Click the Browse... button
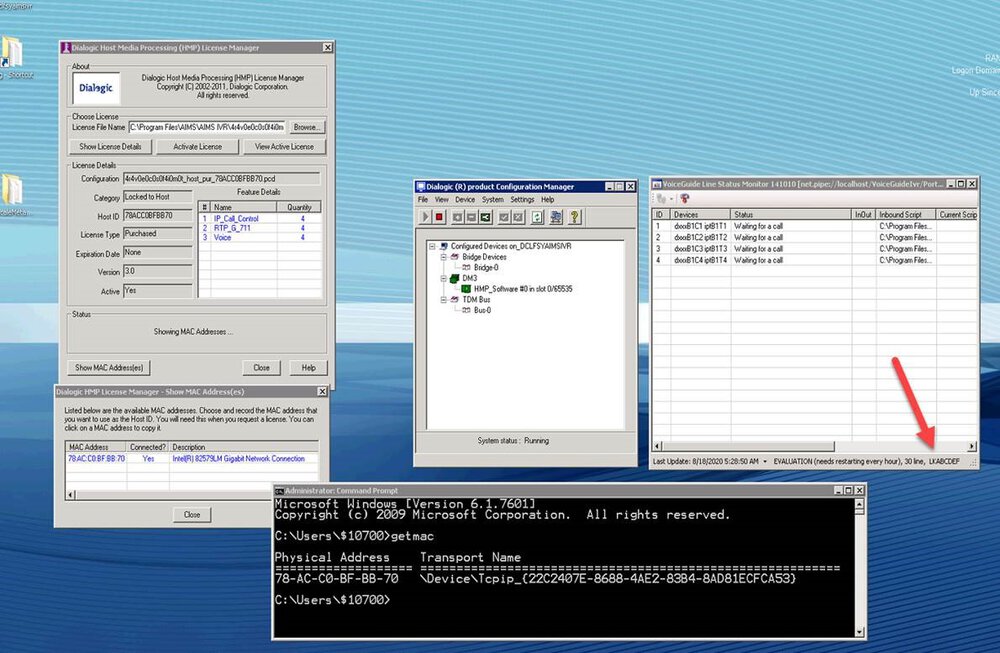1000x653 pixels. click(307, 127)
